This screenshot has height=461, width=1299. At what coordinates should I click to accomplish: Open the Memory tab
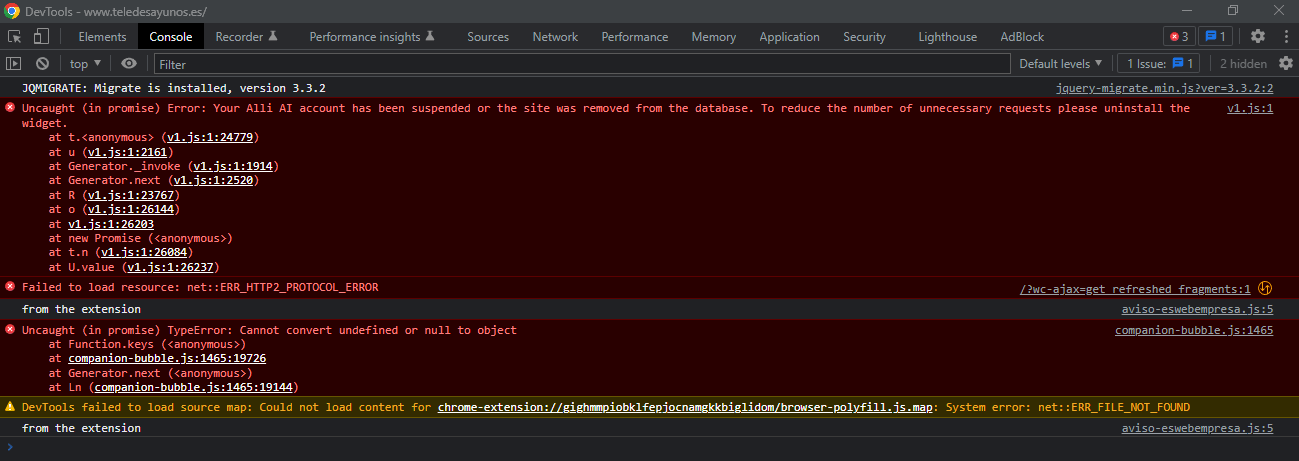point(714,37)
